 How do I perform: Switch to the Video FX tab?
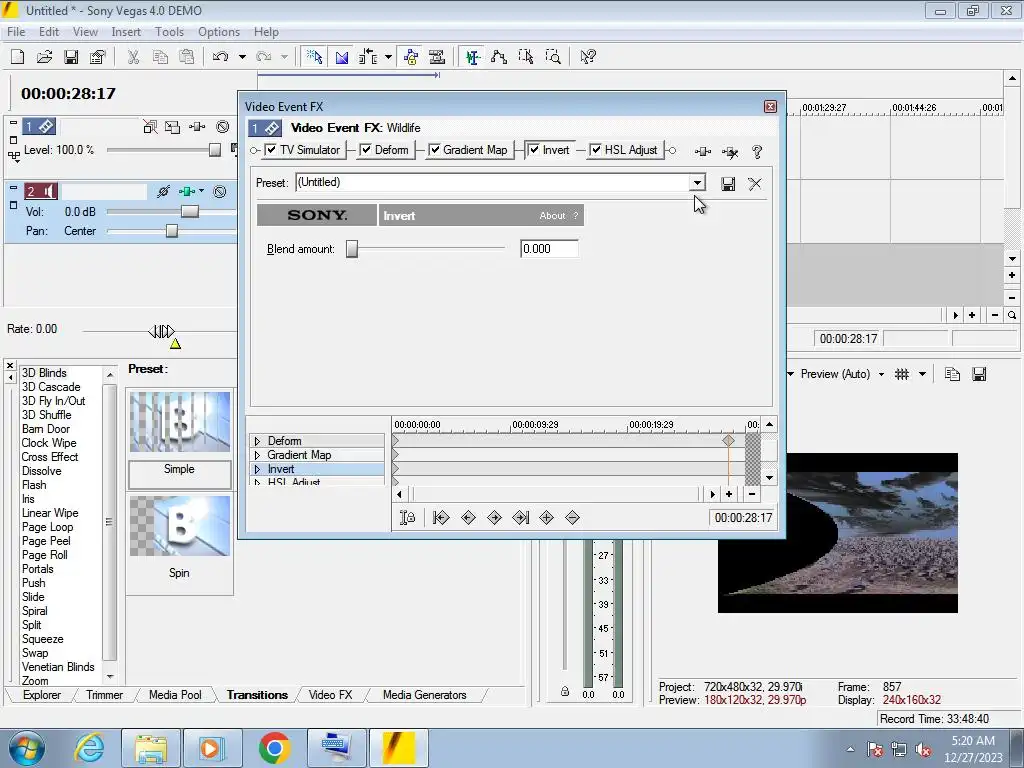point(330,695)
